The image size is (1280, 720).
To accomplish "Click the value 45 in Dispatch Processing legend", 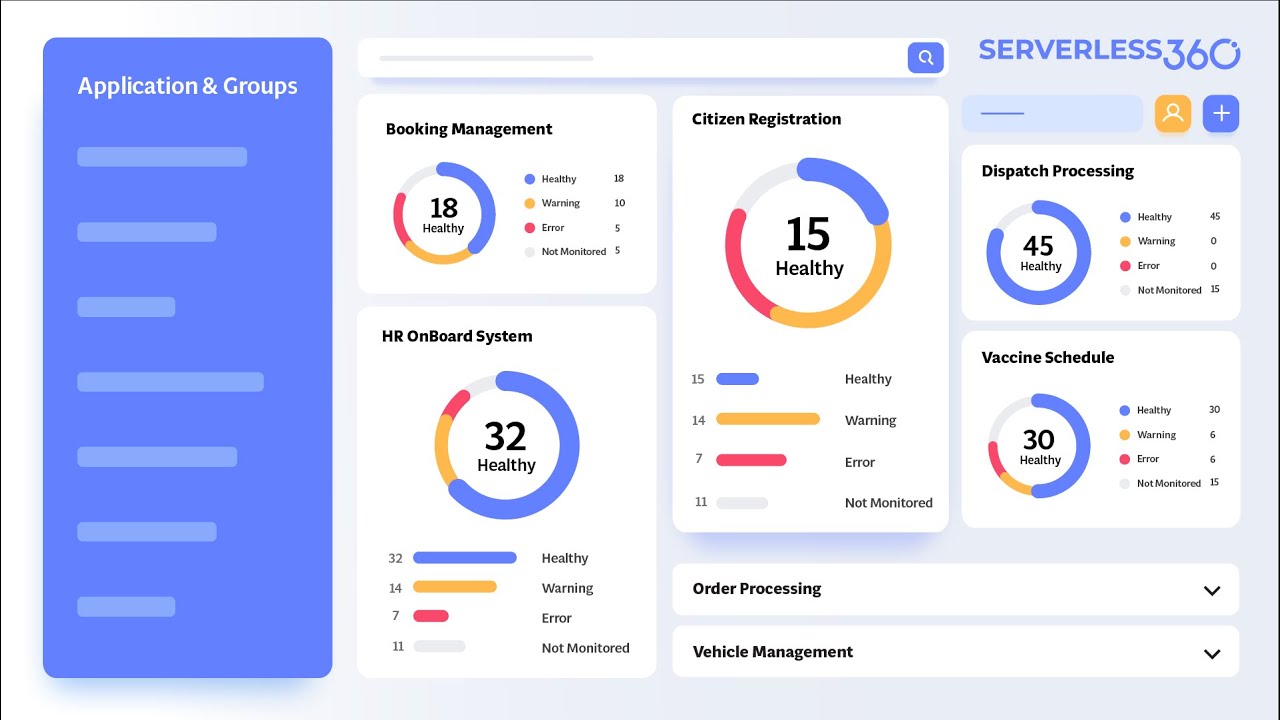I will point(1215,216).
